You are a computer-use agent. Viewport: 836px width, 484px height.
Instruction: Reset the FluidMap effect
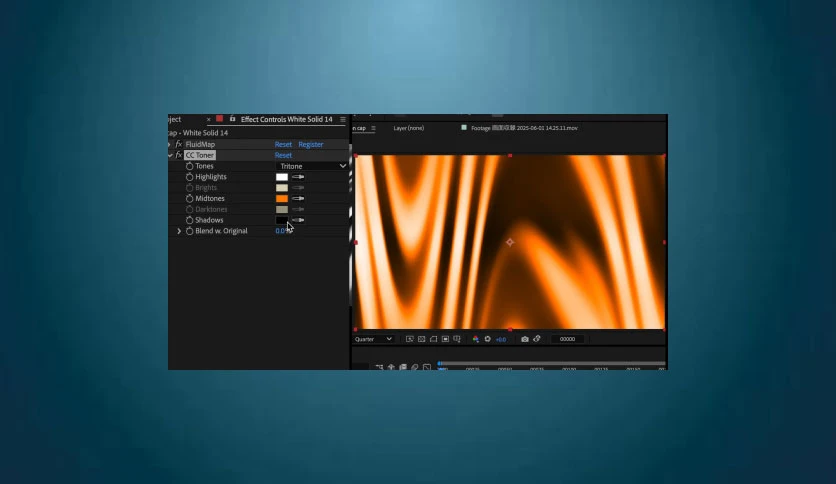coord(283,144)
